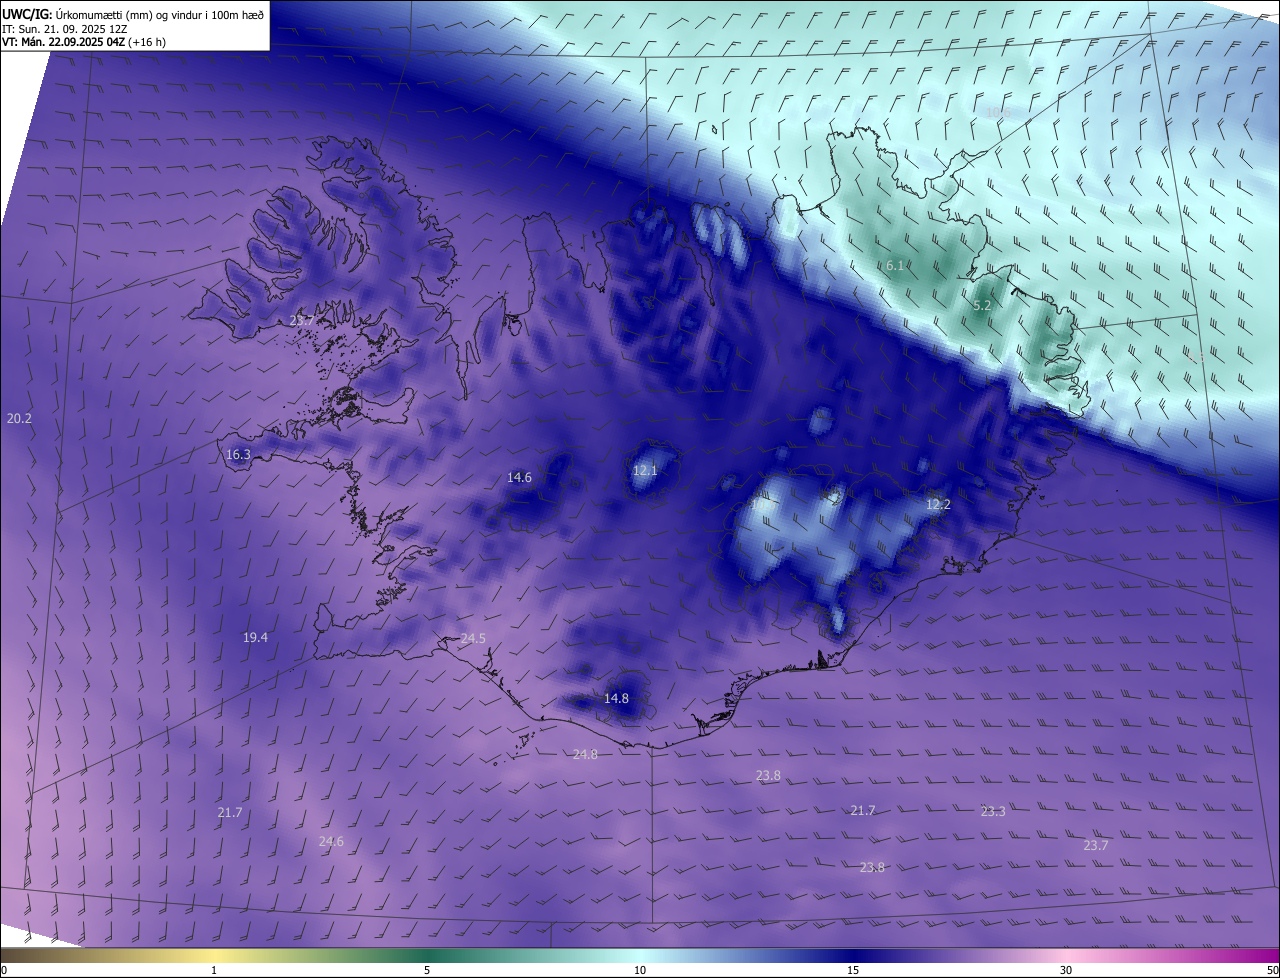
Task: Click the color scale tick label 30
Action: pyautogui.click(x=1066, y=971)
